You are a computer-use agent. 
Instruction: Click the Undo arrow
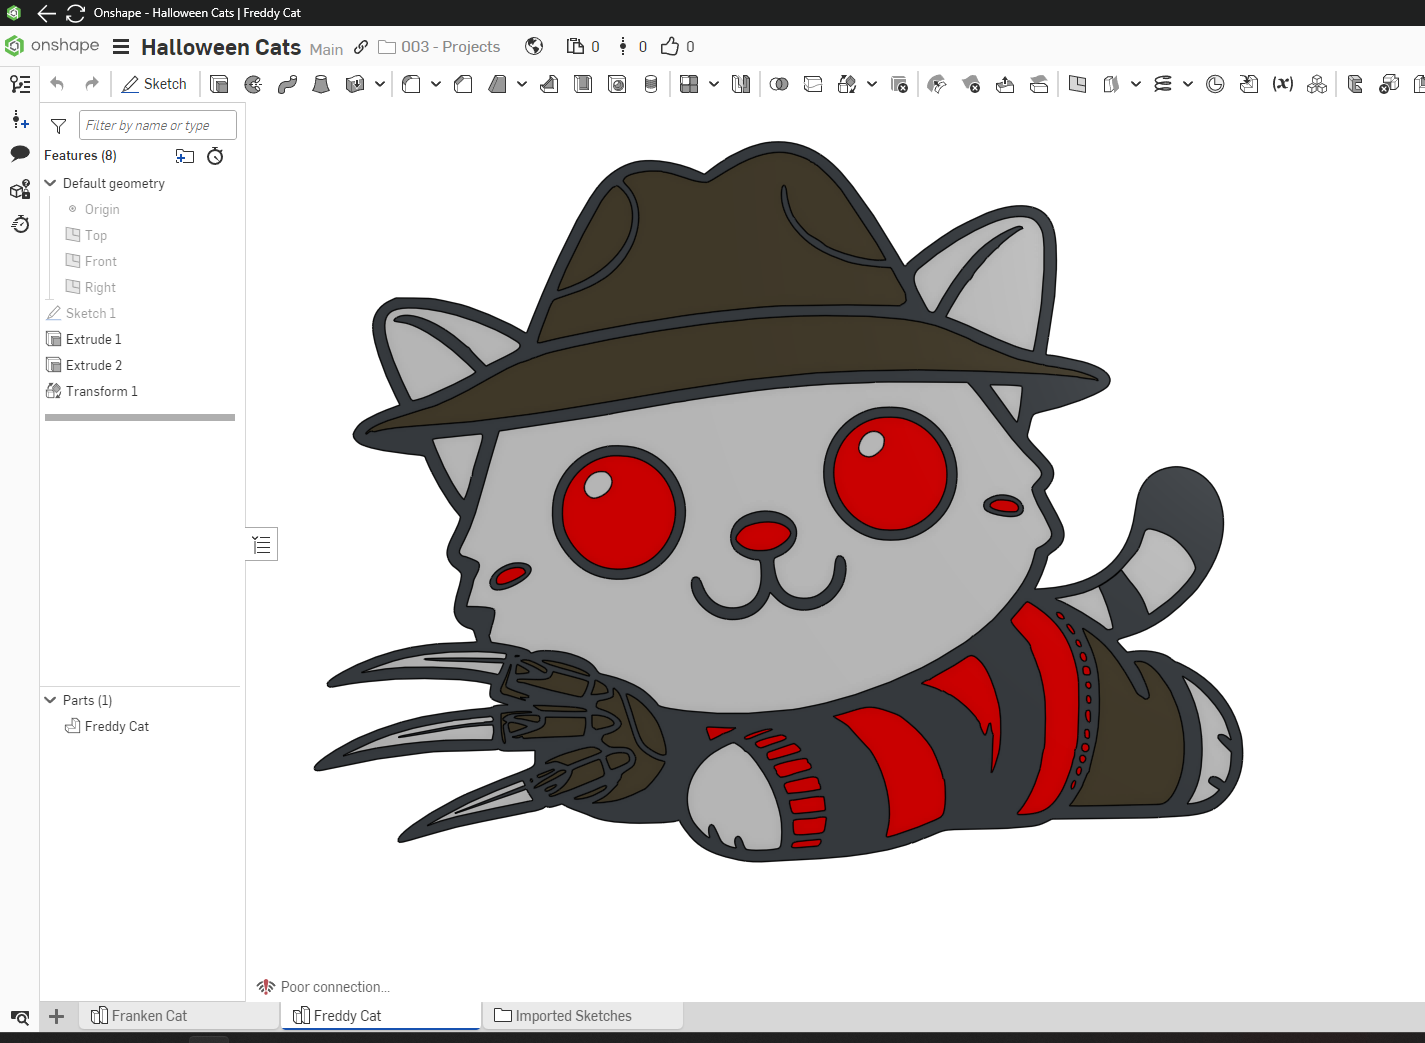(57, 84)
